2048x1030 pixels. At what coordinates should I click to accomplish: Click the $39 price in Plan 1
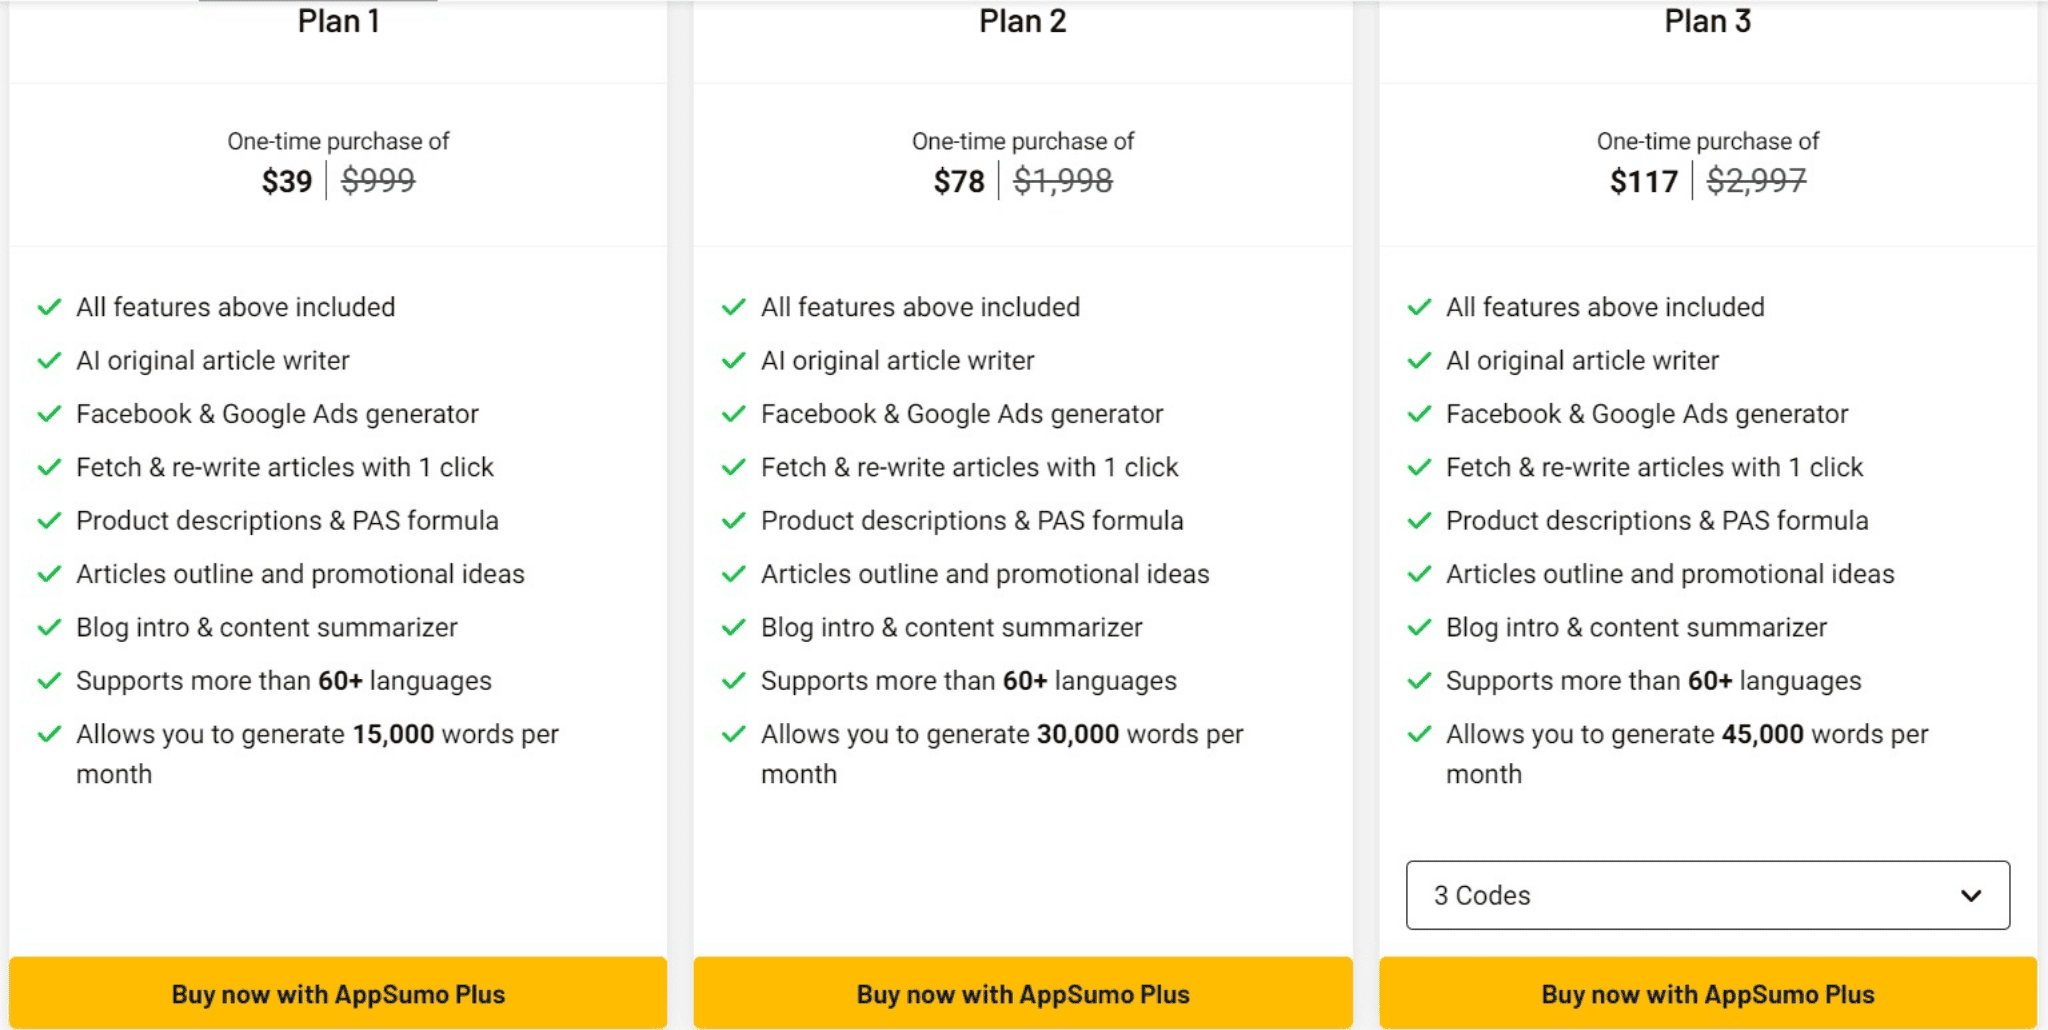pos(287,181)
